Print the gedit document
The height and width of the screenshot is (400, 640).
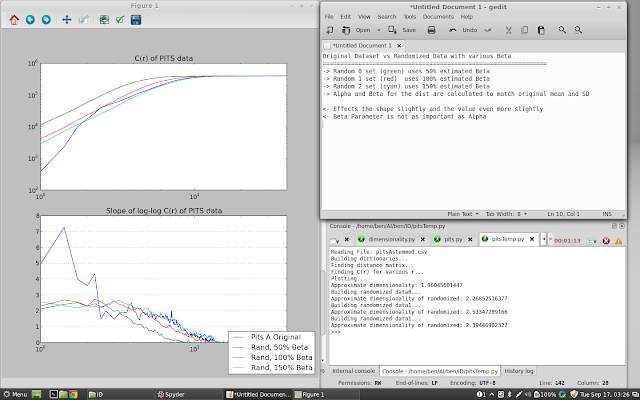click(x=431, y=30)
